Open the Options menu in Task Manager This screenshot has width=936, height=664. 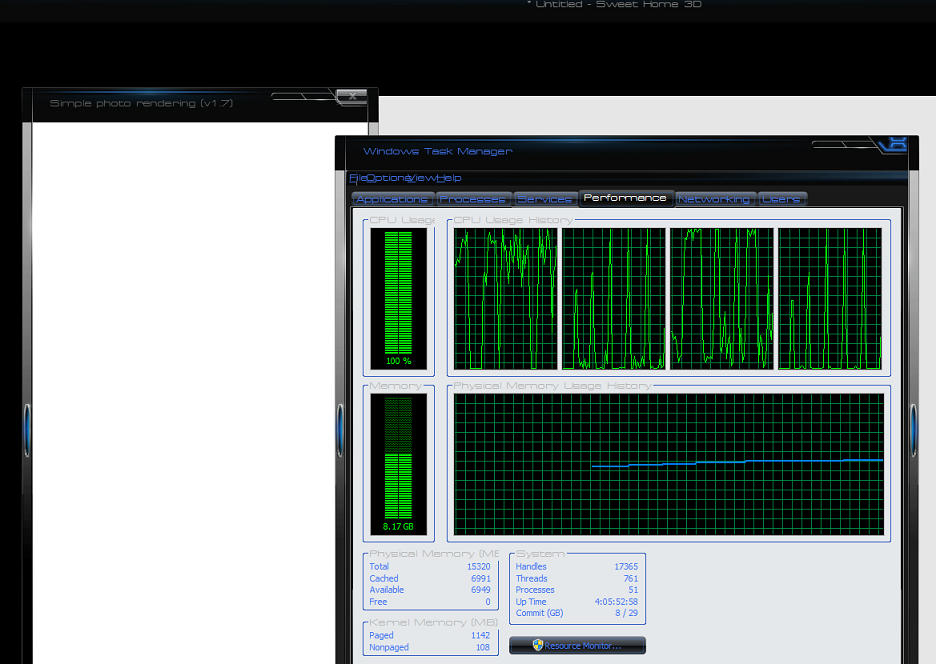[x=387, y=178]
